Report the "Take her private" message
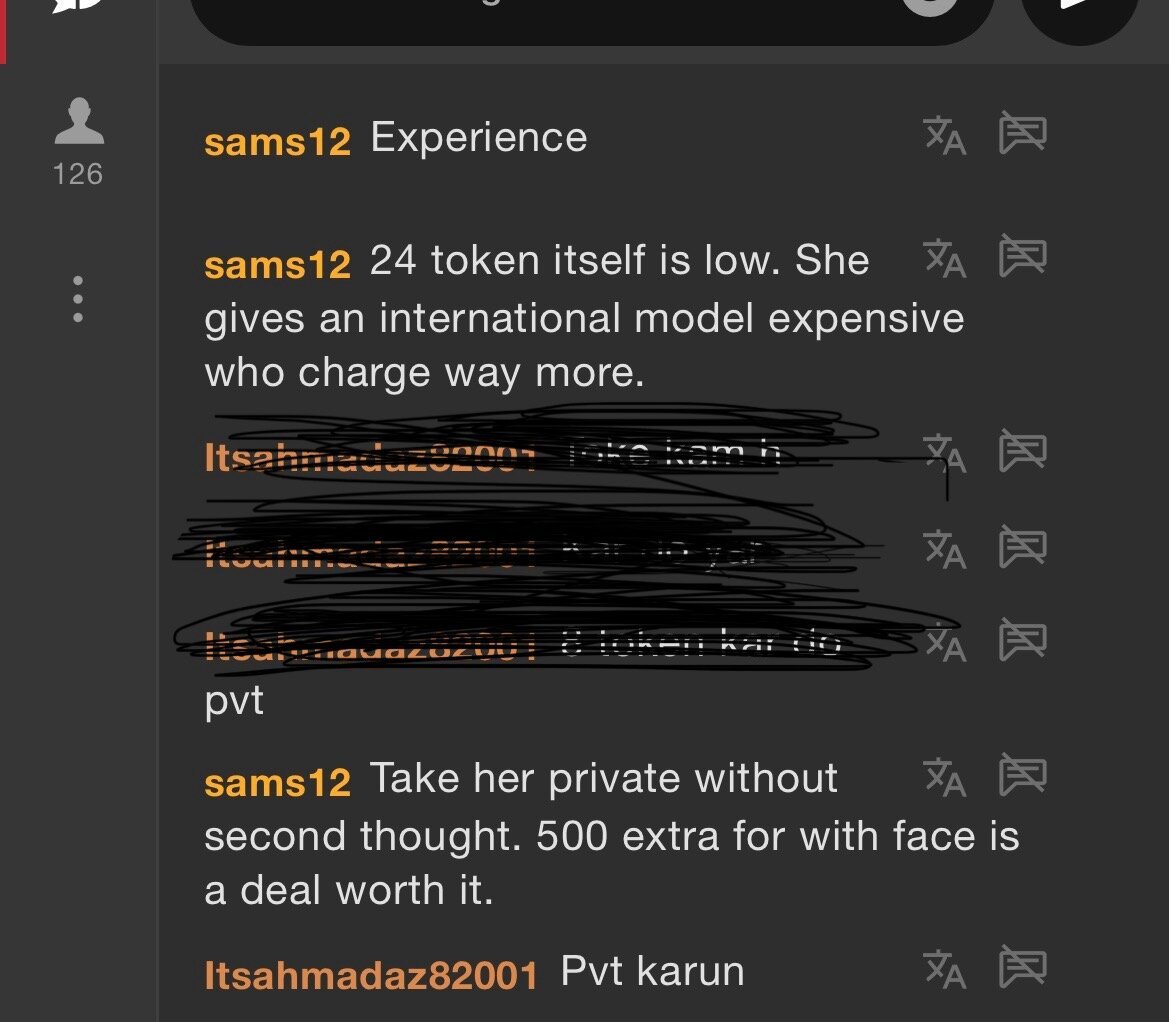The height and width of the screenshot is (1022, 1169). [1023, 775]
